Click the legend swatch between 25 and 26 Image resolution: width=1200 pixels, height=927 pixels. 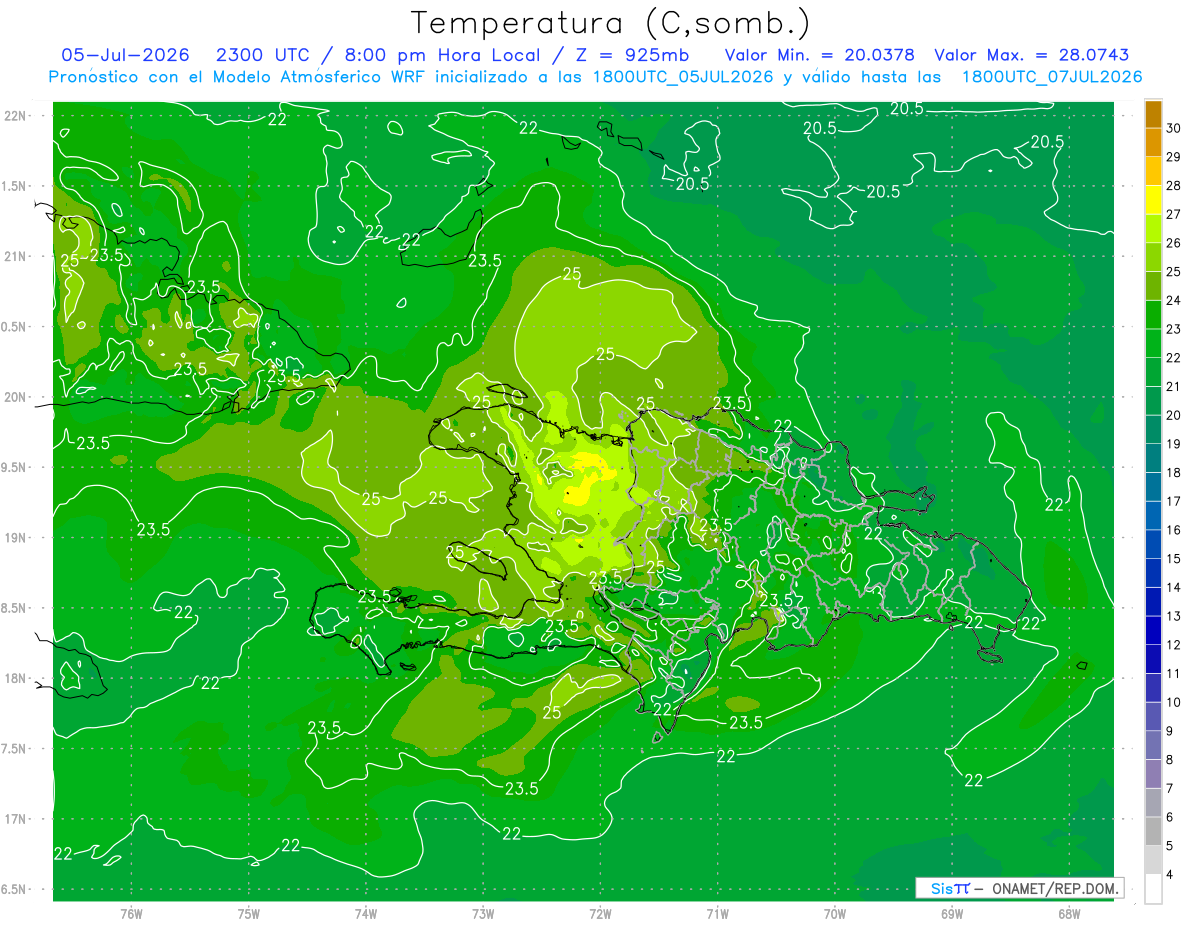coord(1153,258)
